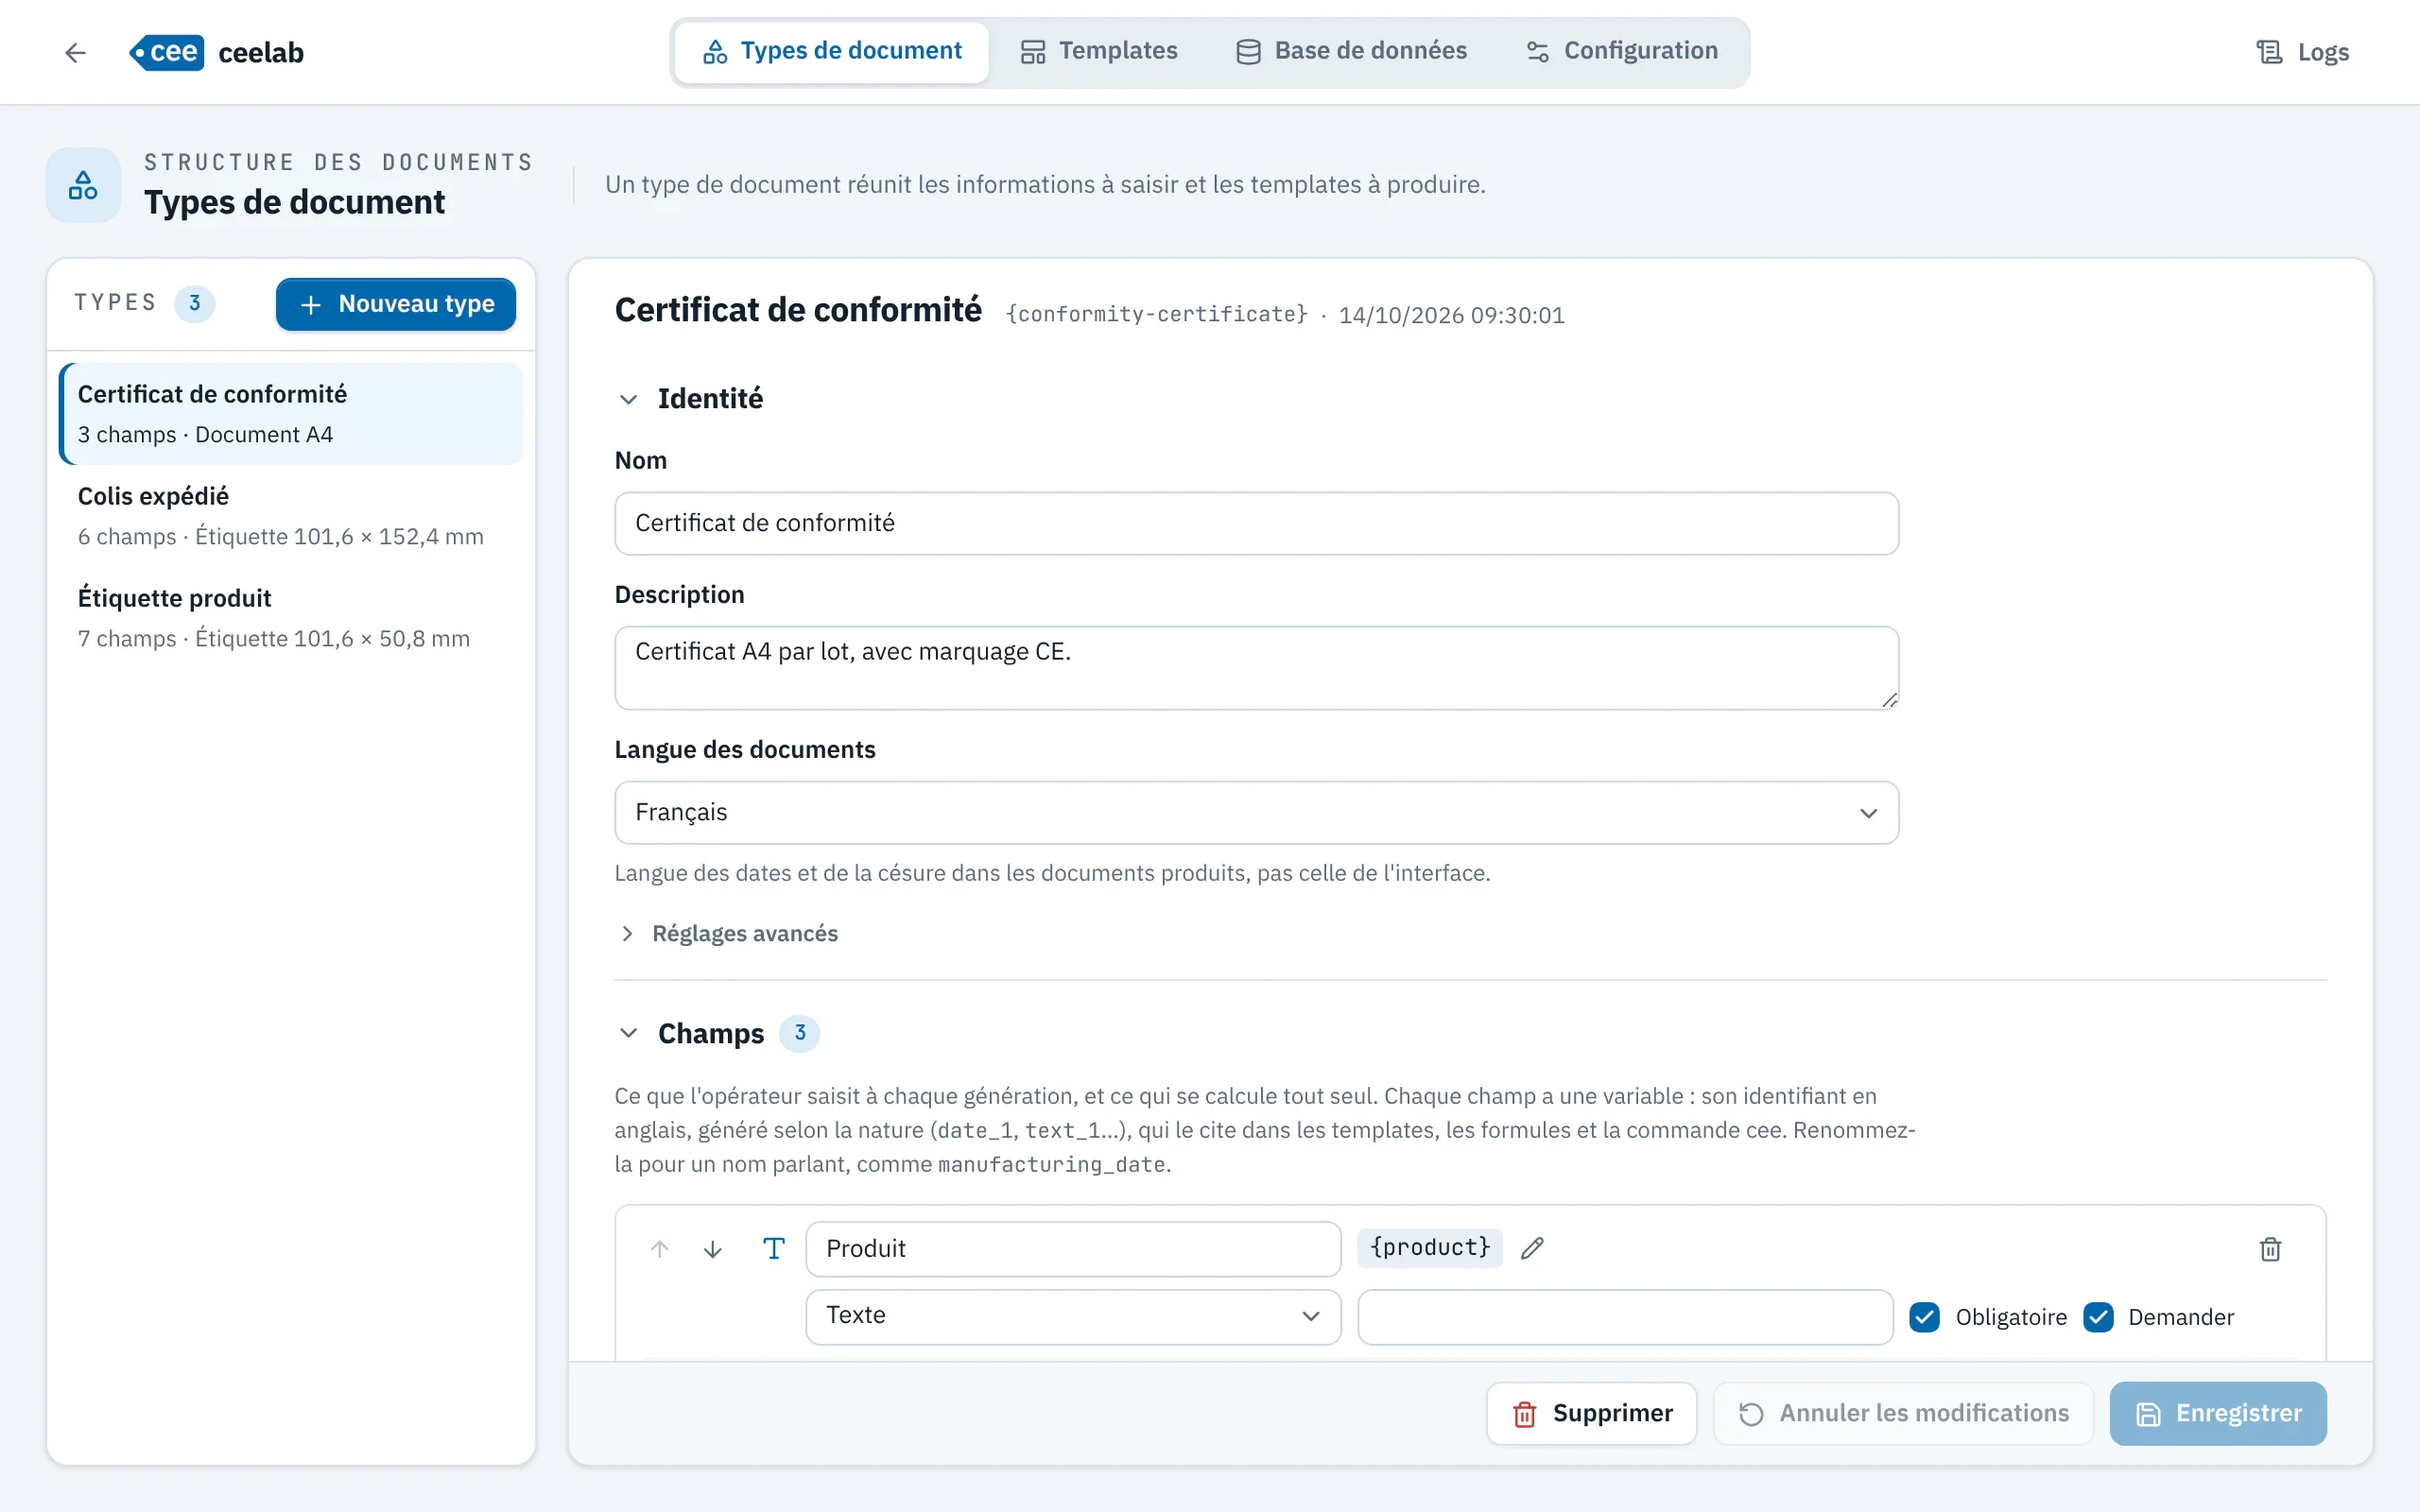Click the Enregistrer button
2420x1512 pixels.
click(x=2218, y=1413)
